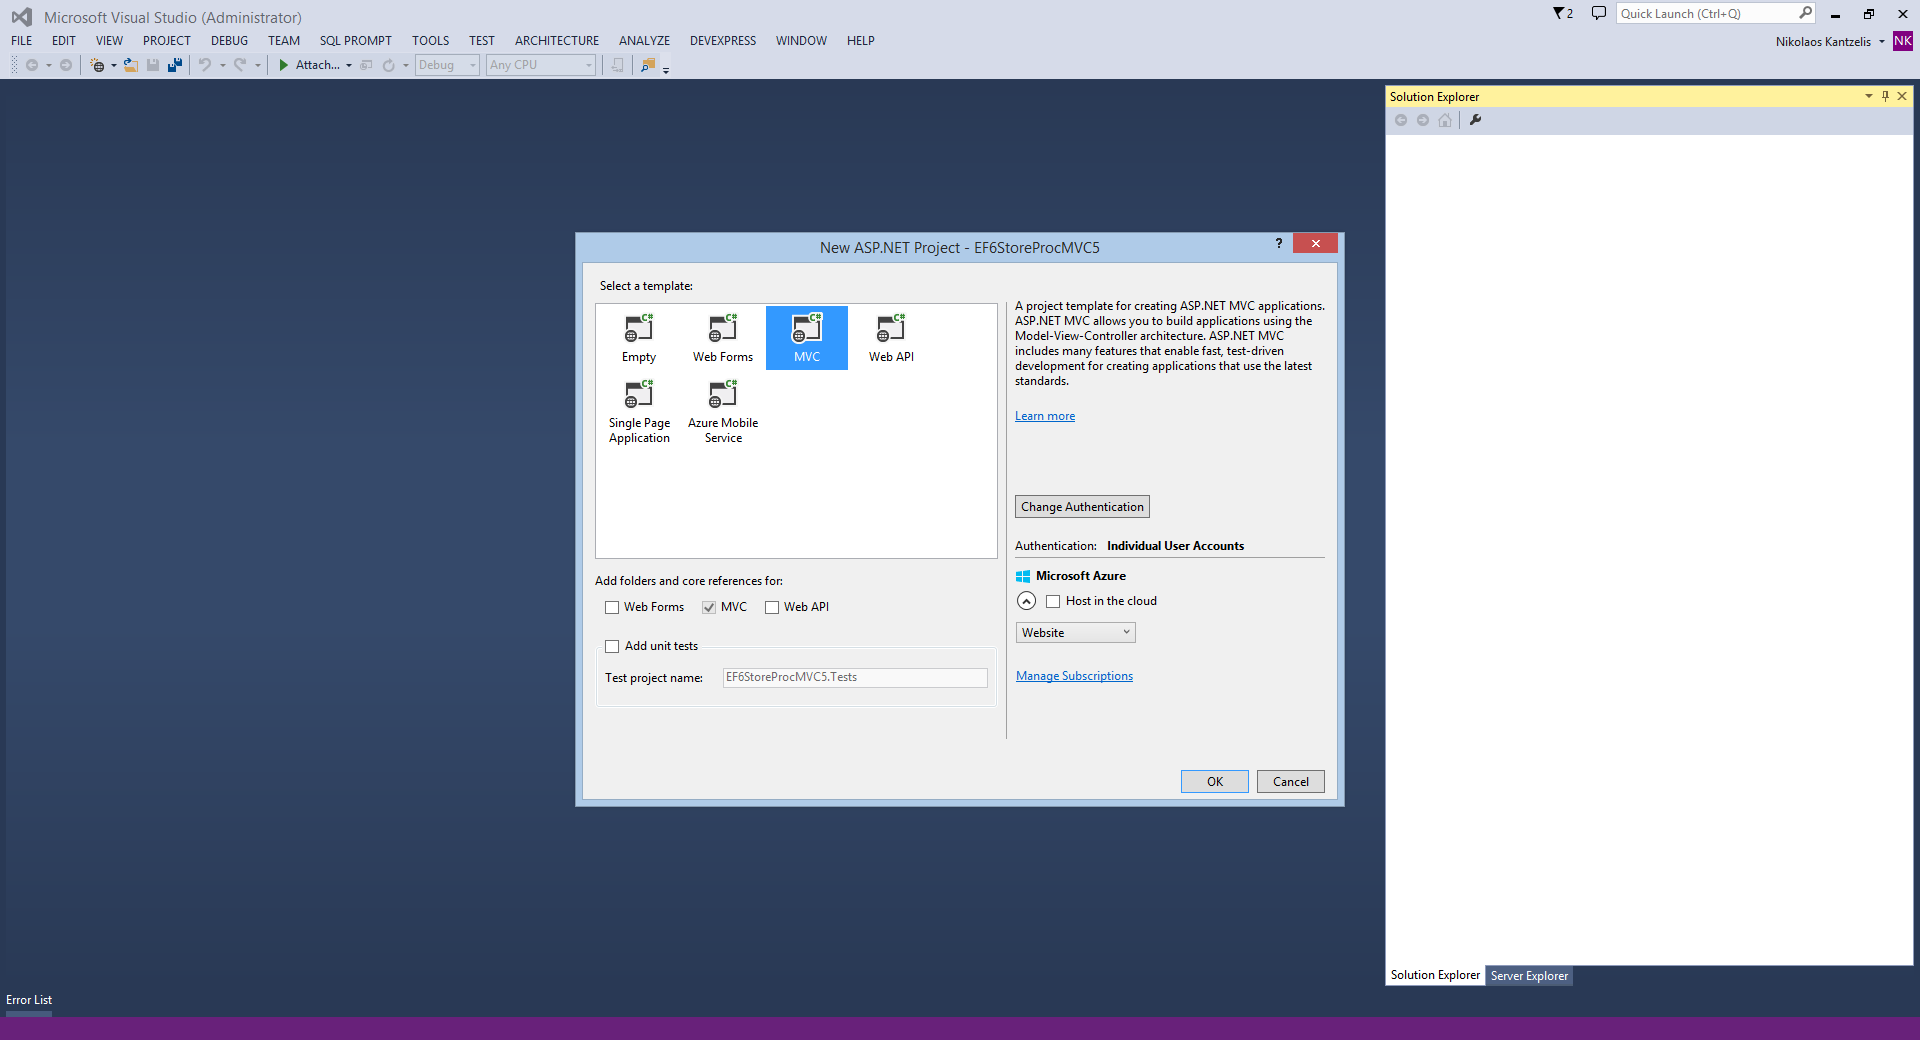
Task: Click the dialog help question mark
Action: pos(1278,243)
